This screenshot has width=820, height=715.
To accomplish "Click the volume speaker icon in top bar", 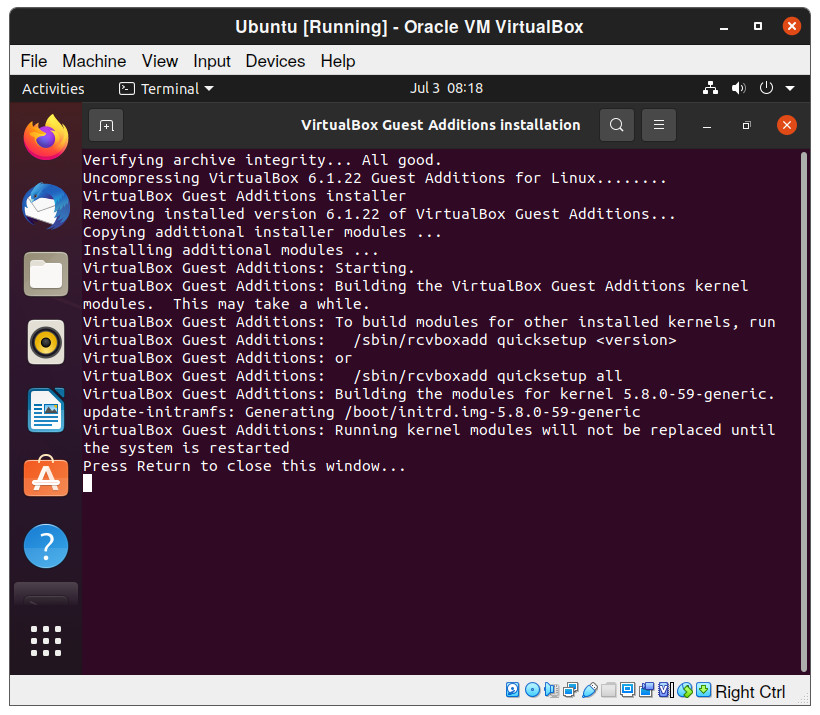I will (738, 88).
